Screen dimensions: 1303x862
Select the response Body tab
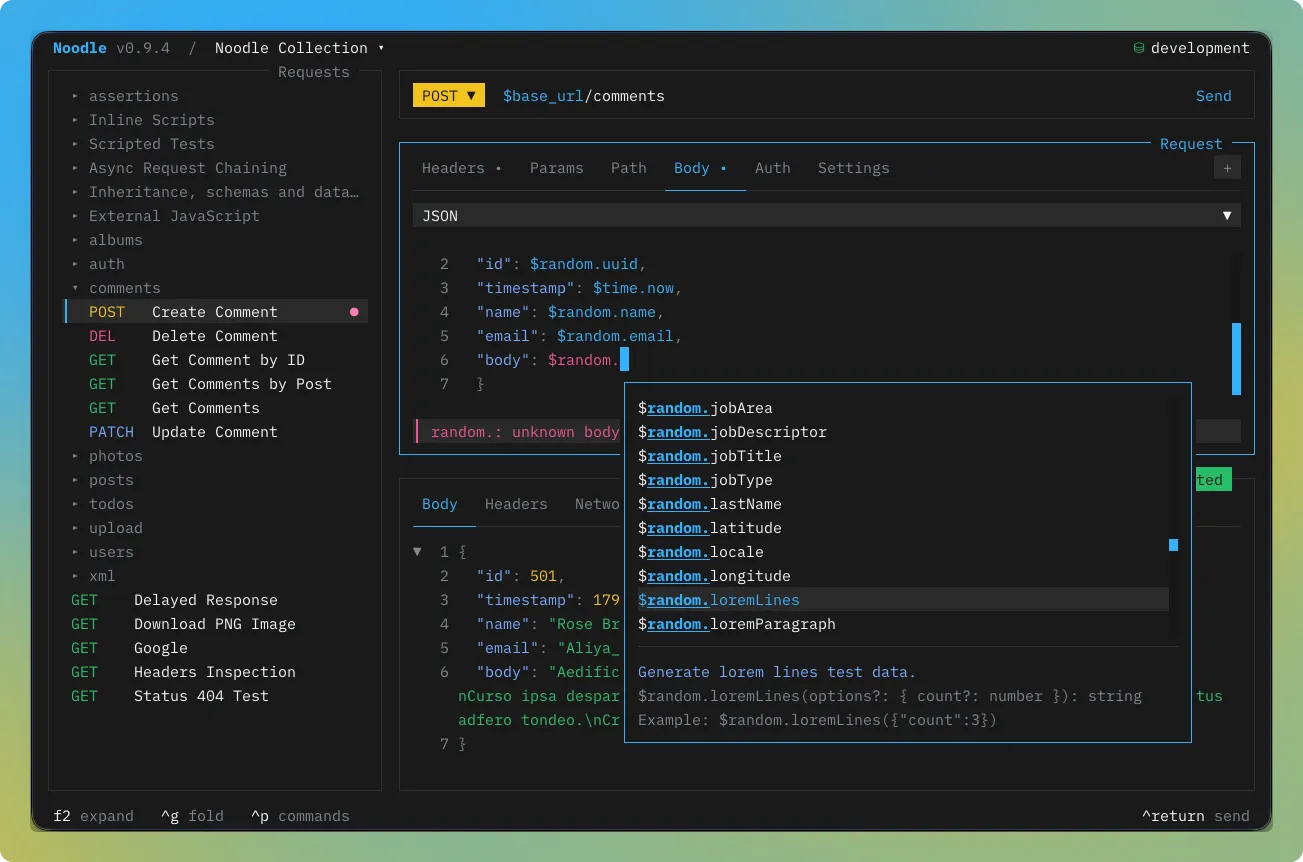tap(439, 504)
